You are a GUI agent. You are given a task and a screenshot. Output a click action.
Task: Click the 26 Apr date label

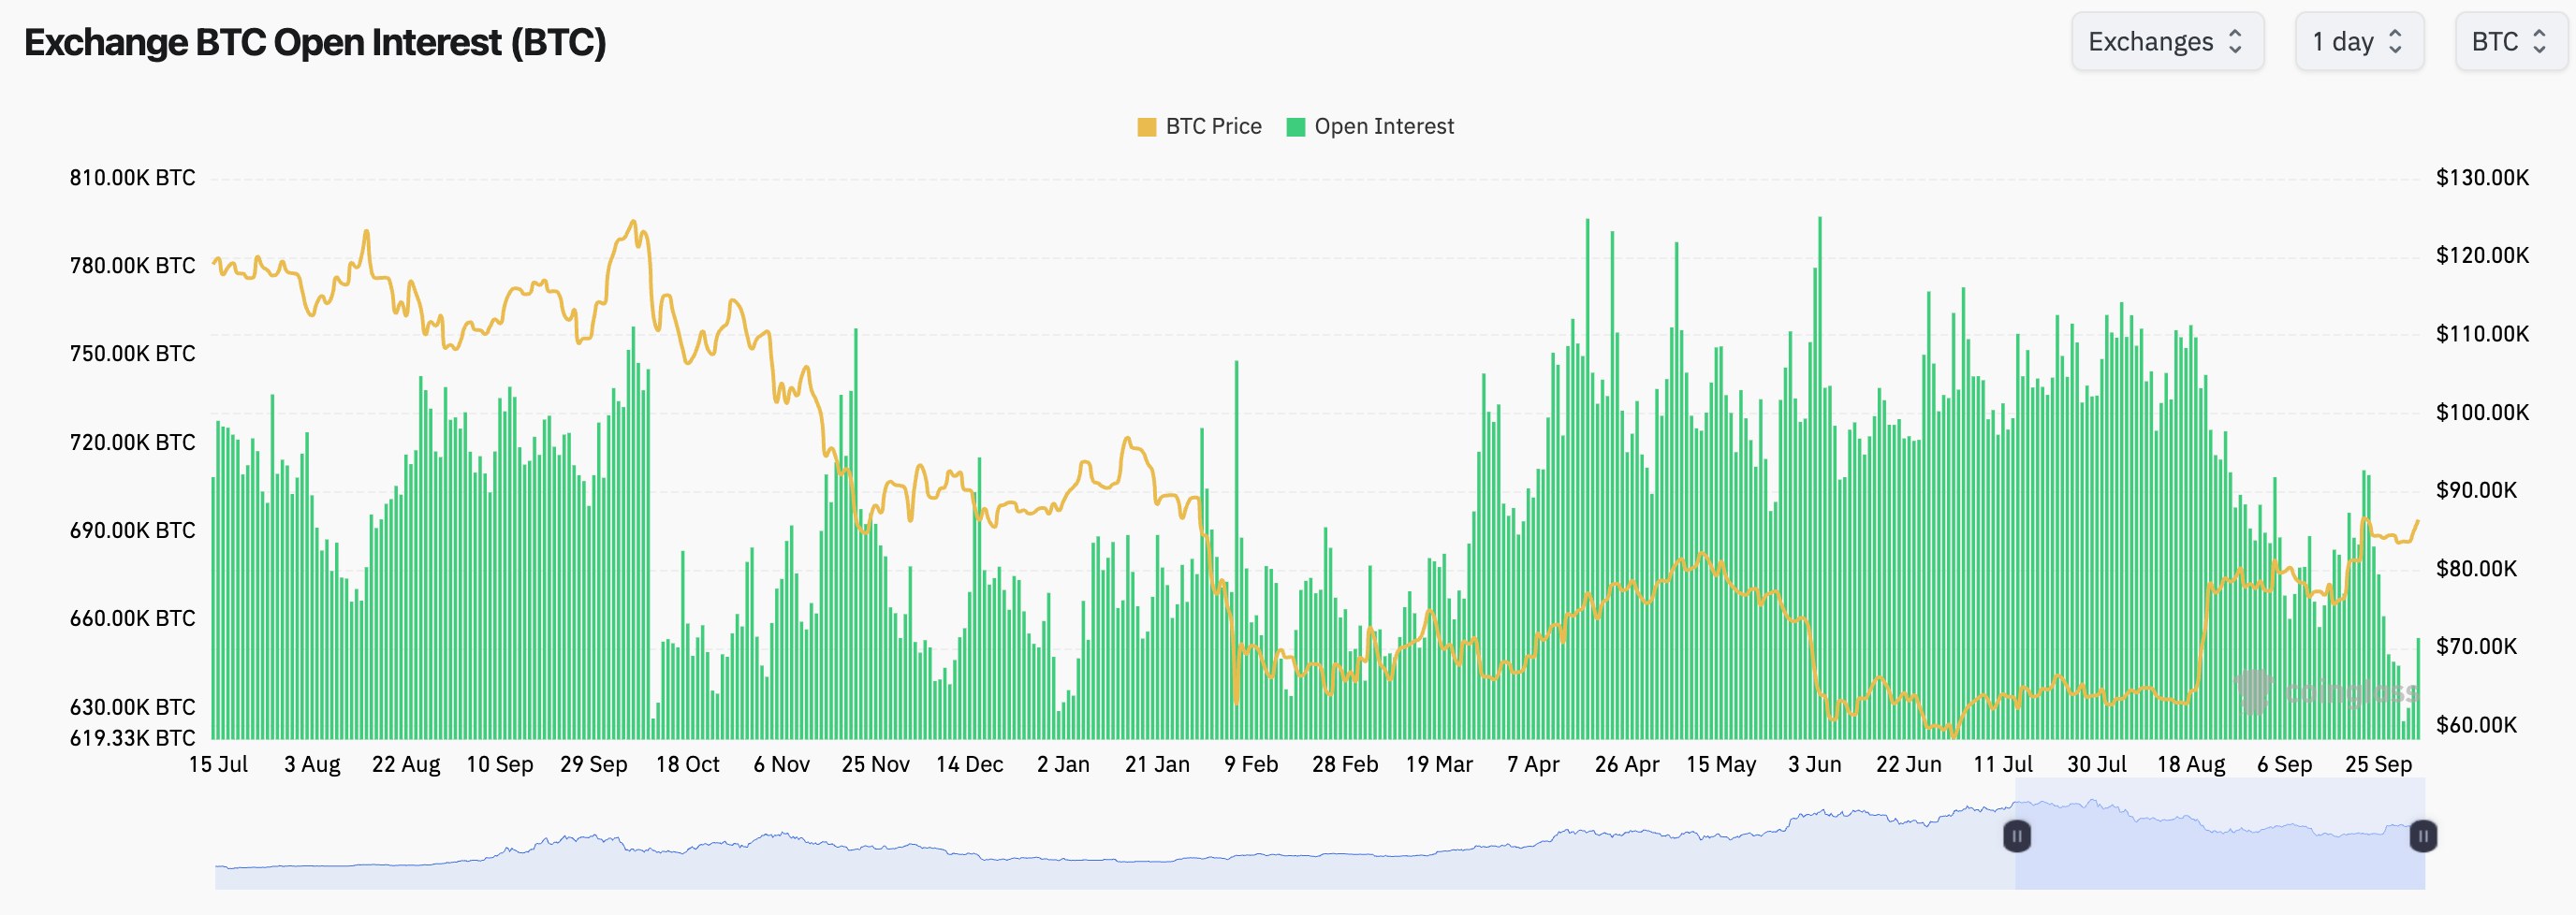coord(1627,764)
